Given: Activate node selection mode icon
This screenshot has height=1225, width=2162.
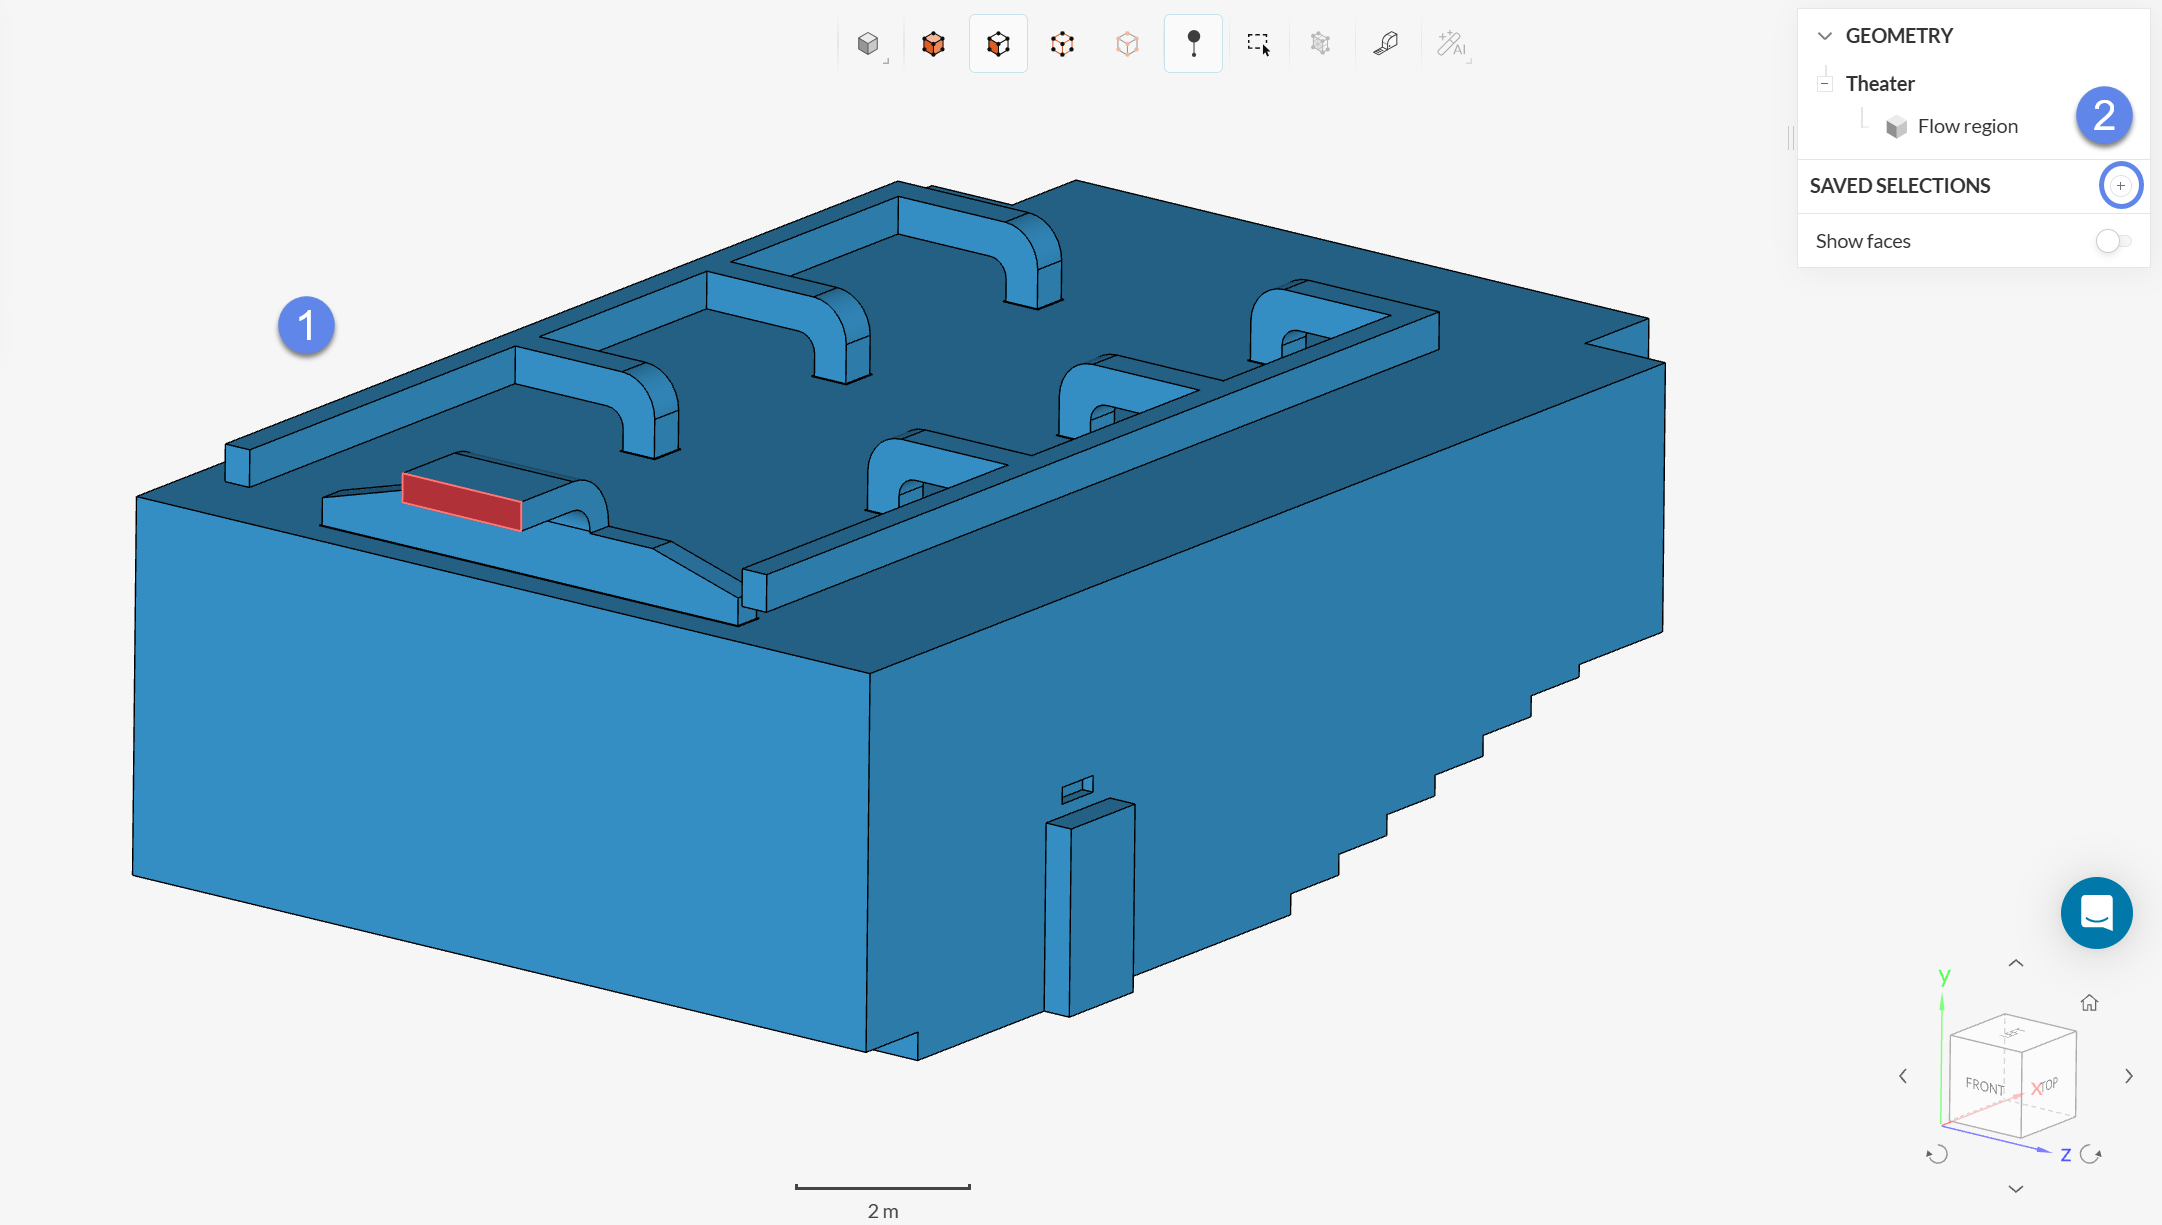Looking at the screenshot, I should (1127, 44).
